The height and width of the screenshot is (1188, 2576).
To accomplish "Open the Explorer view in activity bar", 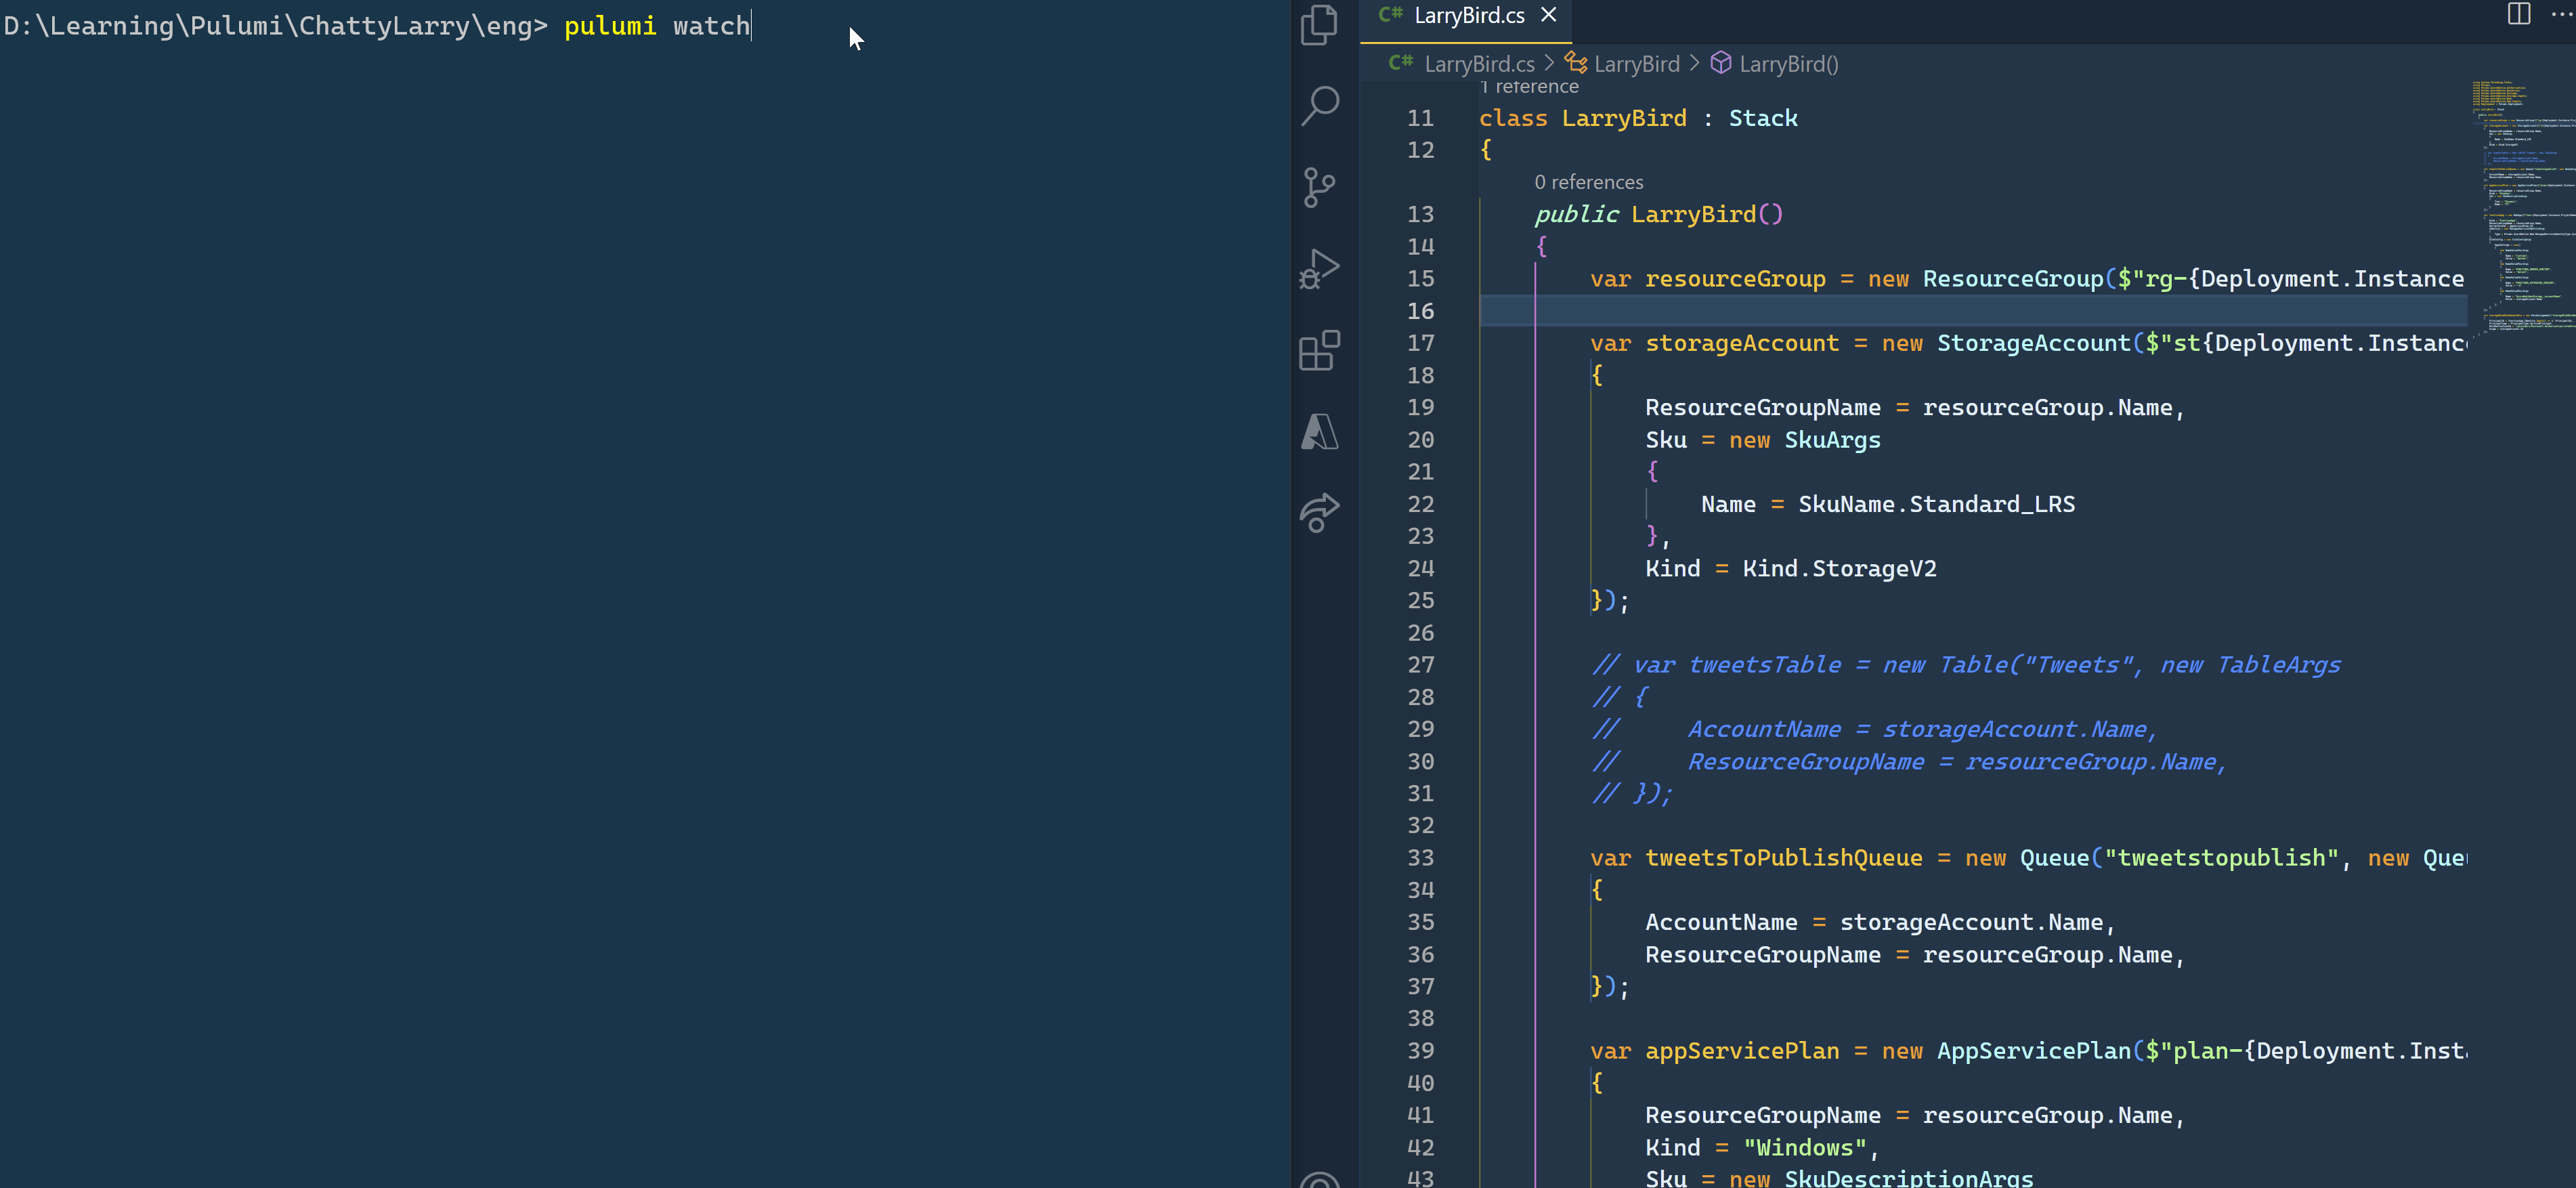I will pyautogui.click(x=1320, y=25).
